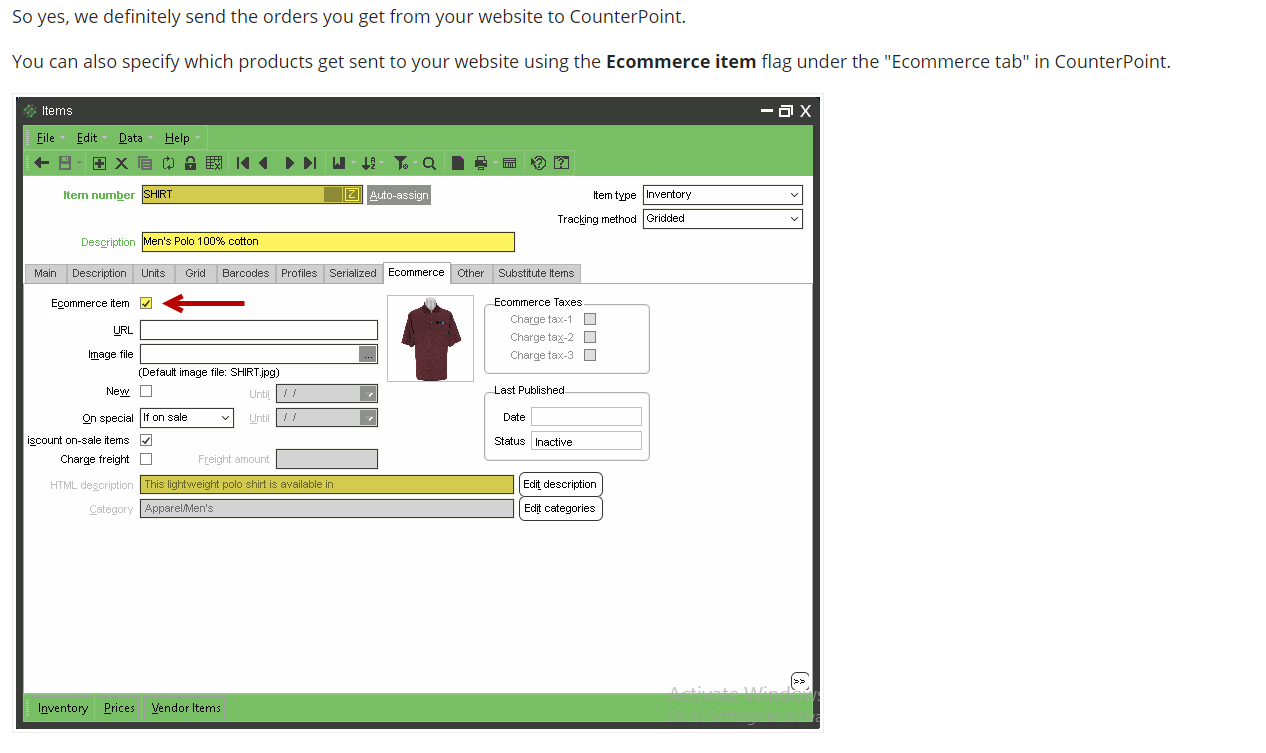
Task: Click the bookmark toolbar icon
Action: [339, 163]
